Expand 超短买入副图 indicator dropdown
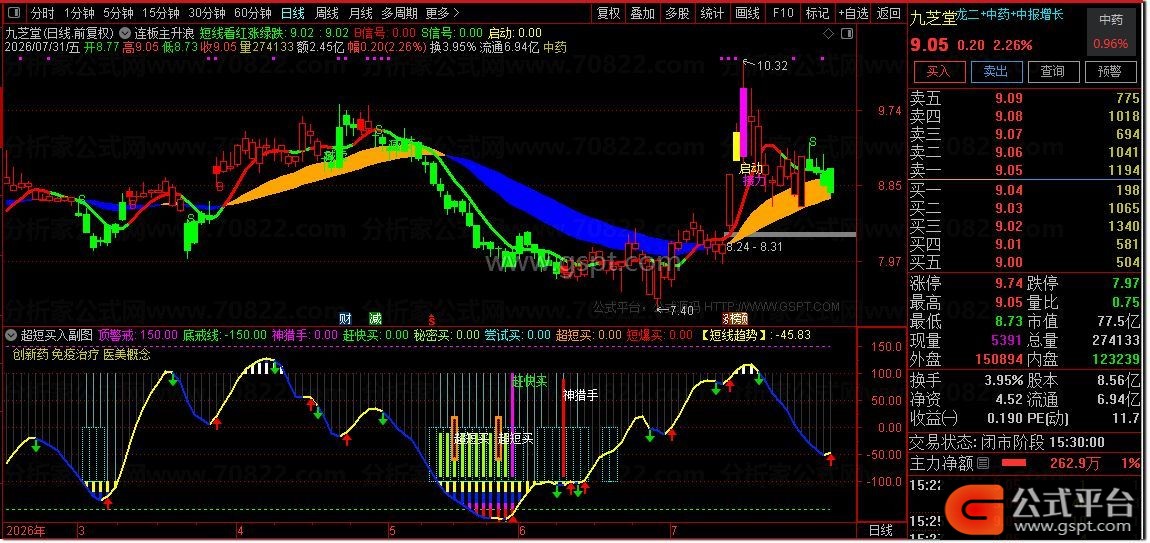1150x543 pixels. (x=10, y=335)
